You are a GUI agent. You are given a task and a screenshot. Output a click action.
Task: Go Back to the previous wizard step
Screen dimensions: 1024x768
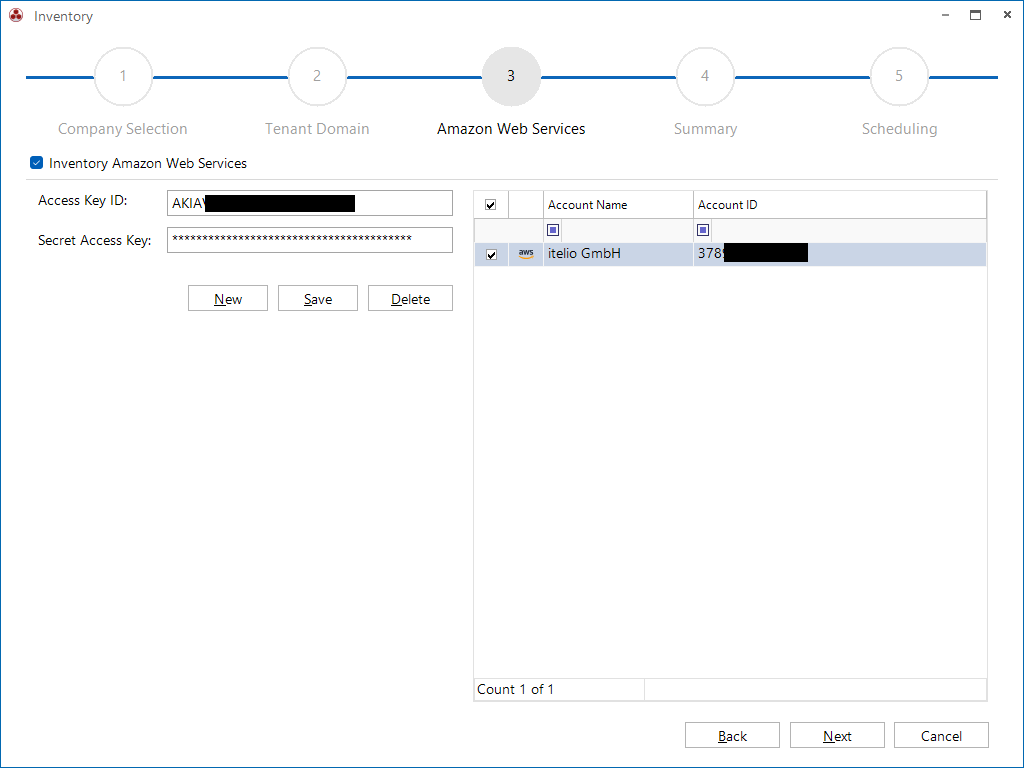click(x=732, y=735)
